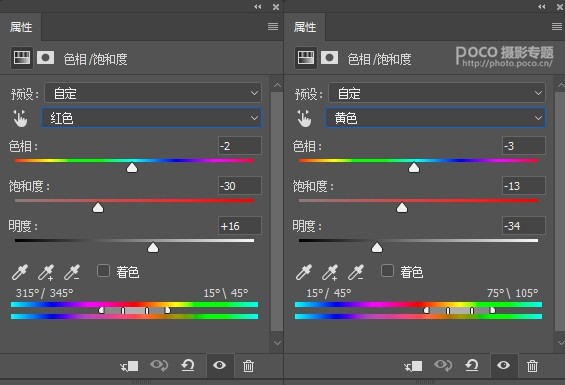This screenshot has height=385, width=565.
Task: Clip adjustment to layer in right panel
Action: coord(413,366)
